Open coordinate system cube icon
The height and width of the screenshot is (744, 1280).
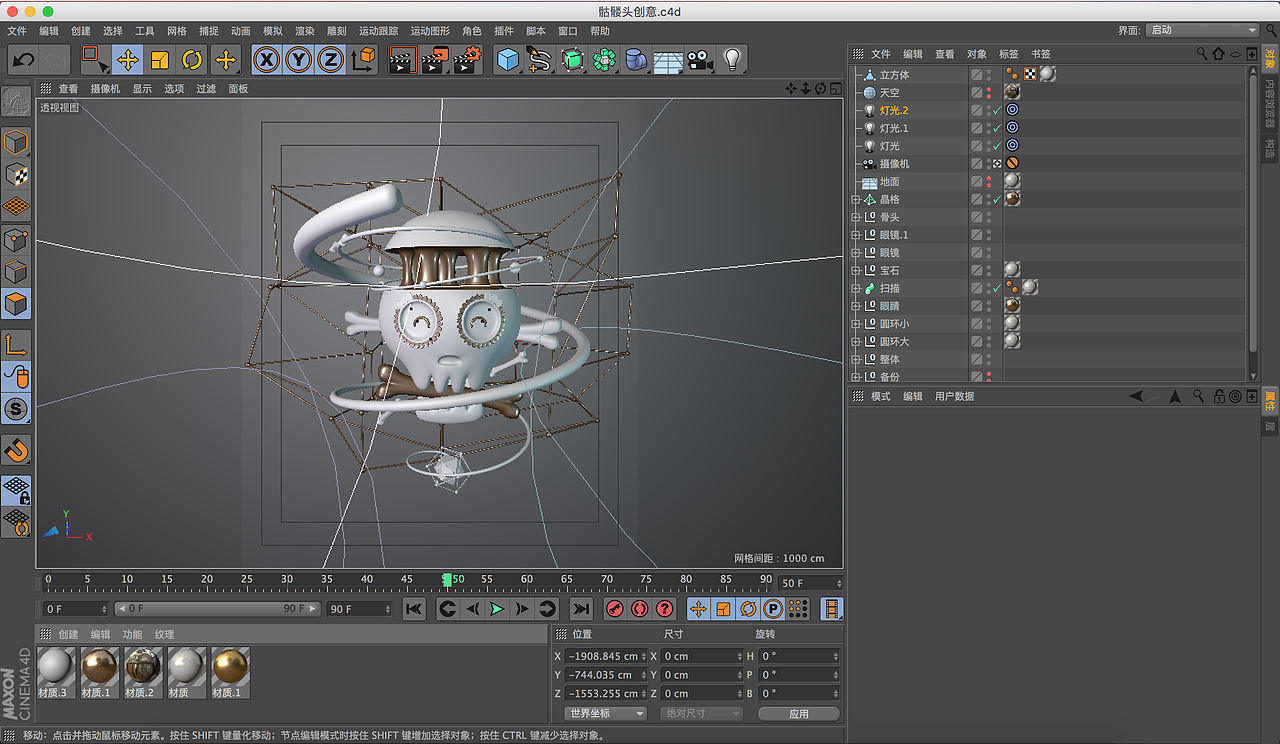(x=363, y=60)
